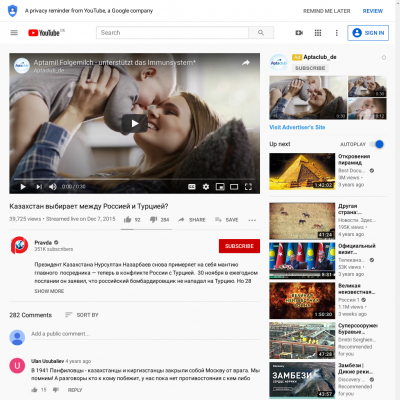Viewport: 400px width, 400px height.
Task: Open the 47:28 construction video thumbnail
Action: [302, 341]
